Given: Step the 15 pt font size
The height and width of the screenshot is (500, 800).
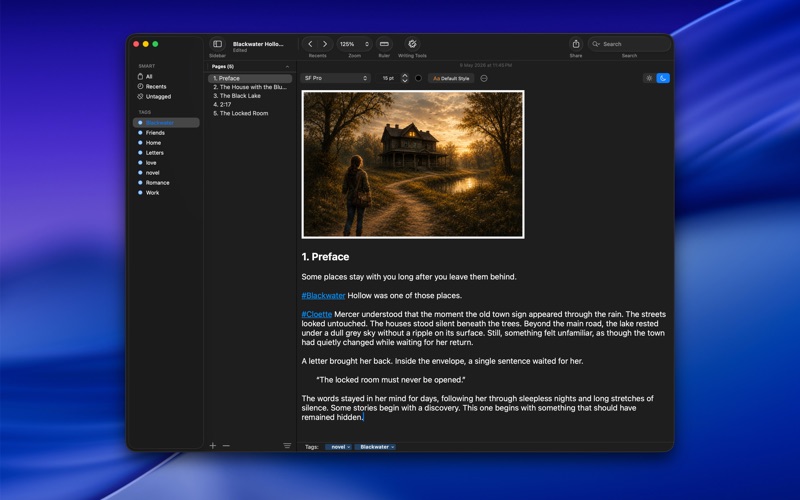Looking at the screenshot, I should pos(405,78).
